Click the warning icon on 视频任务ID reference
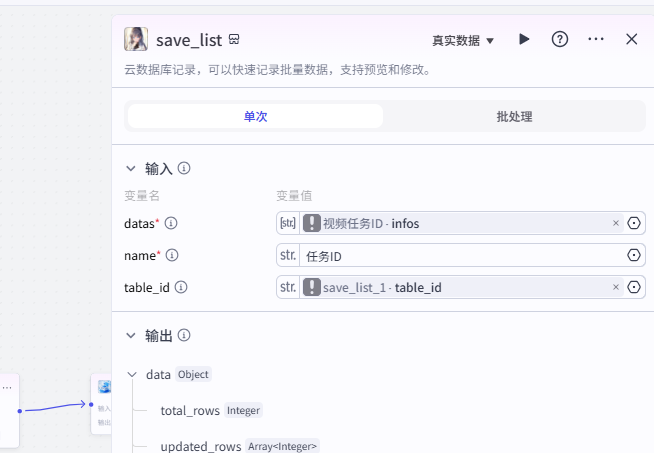The width and height of the screenshot is (654, 453). click(x=312, y=223)
